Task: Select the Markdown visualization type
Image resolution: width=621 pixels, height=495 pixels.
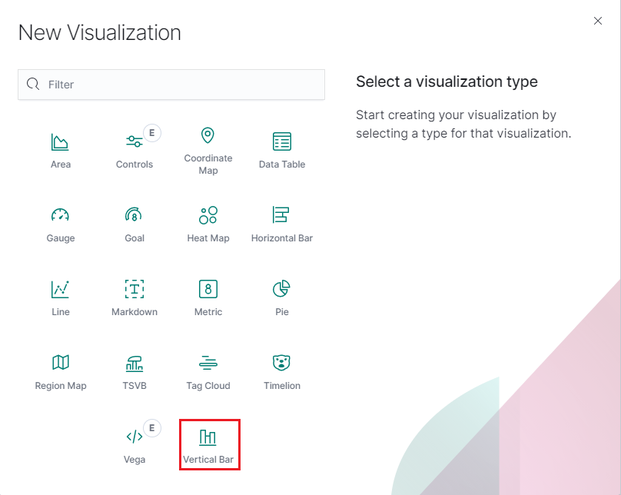Action: tap(134, 296)
